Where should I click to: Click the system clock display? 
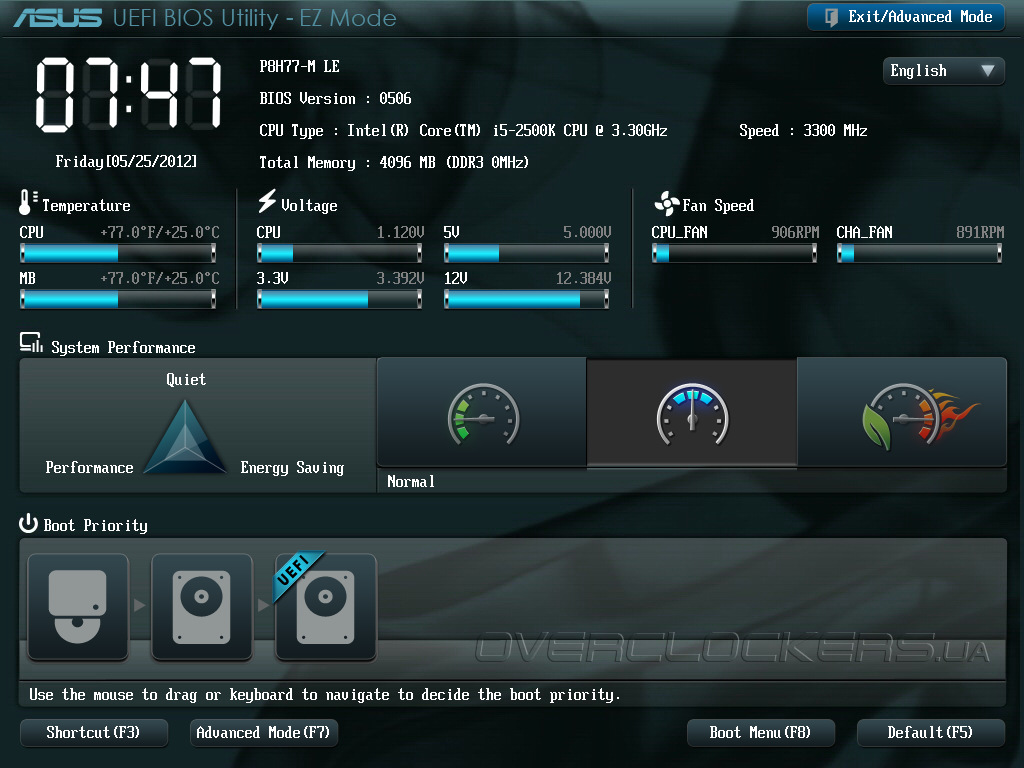click(x=129, y=95)
